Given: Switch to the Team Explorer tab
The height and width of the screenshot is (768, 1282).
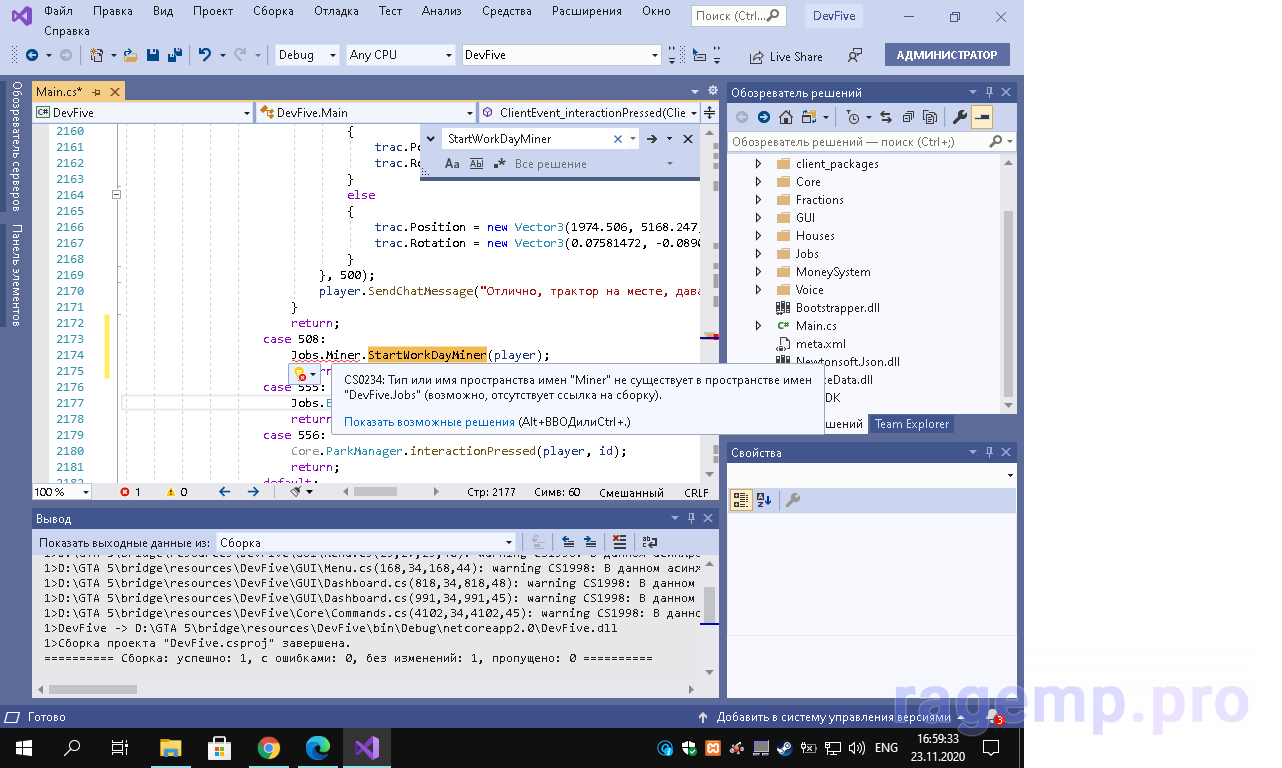Looking at the screenshot, I should [x=911, y=424].
